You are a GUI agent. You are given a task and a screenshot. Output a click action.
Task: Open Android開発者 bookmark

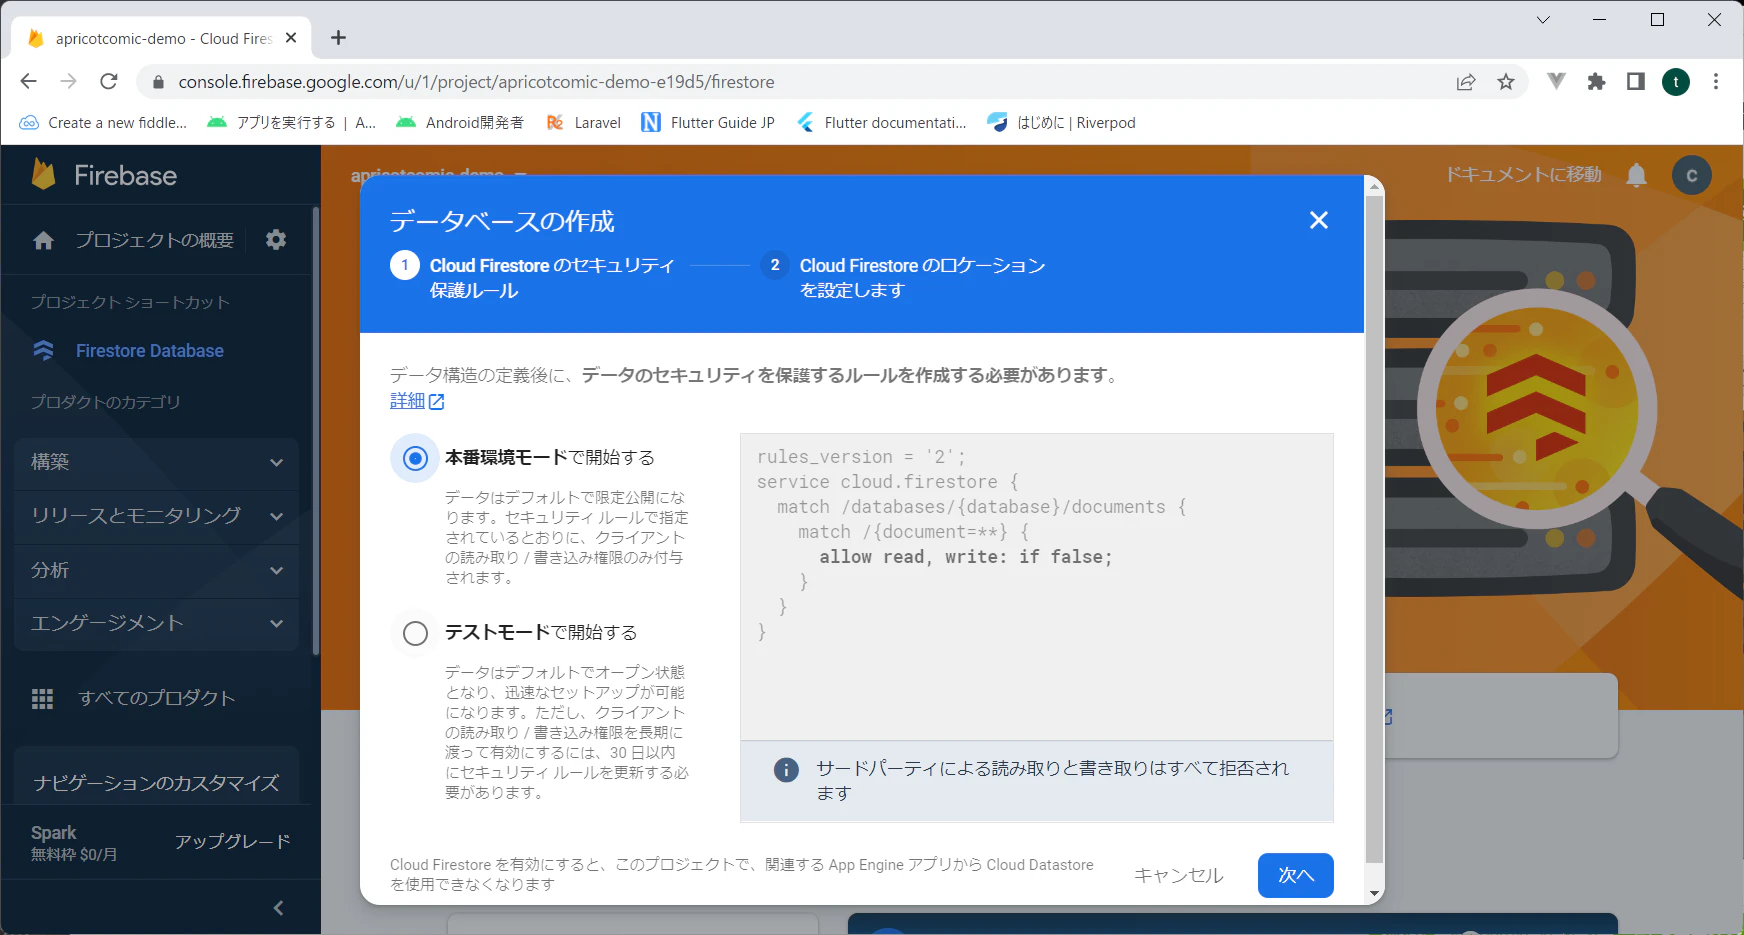tap(460, 123)
